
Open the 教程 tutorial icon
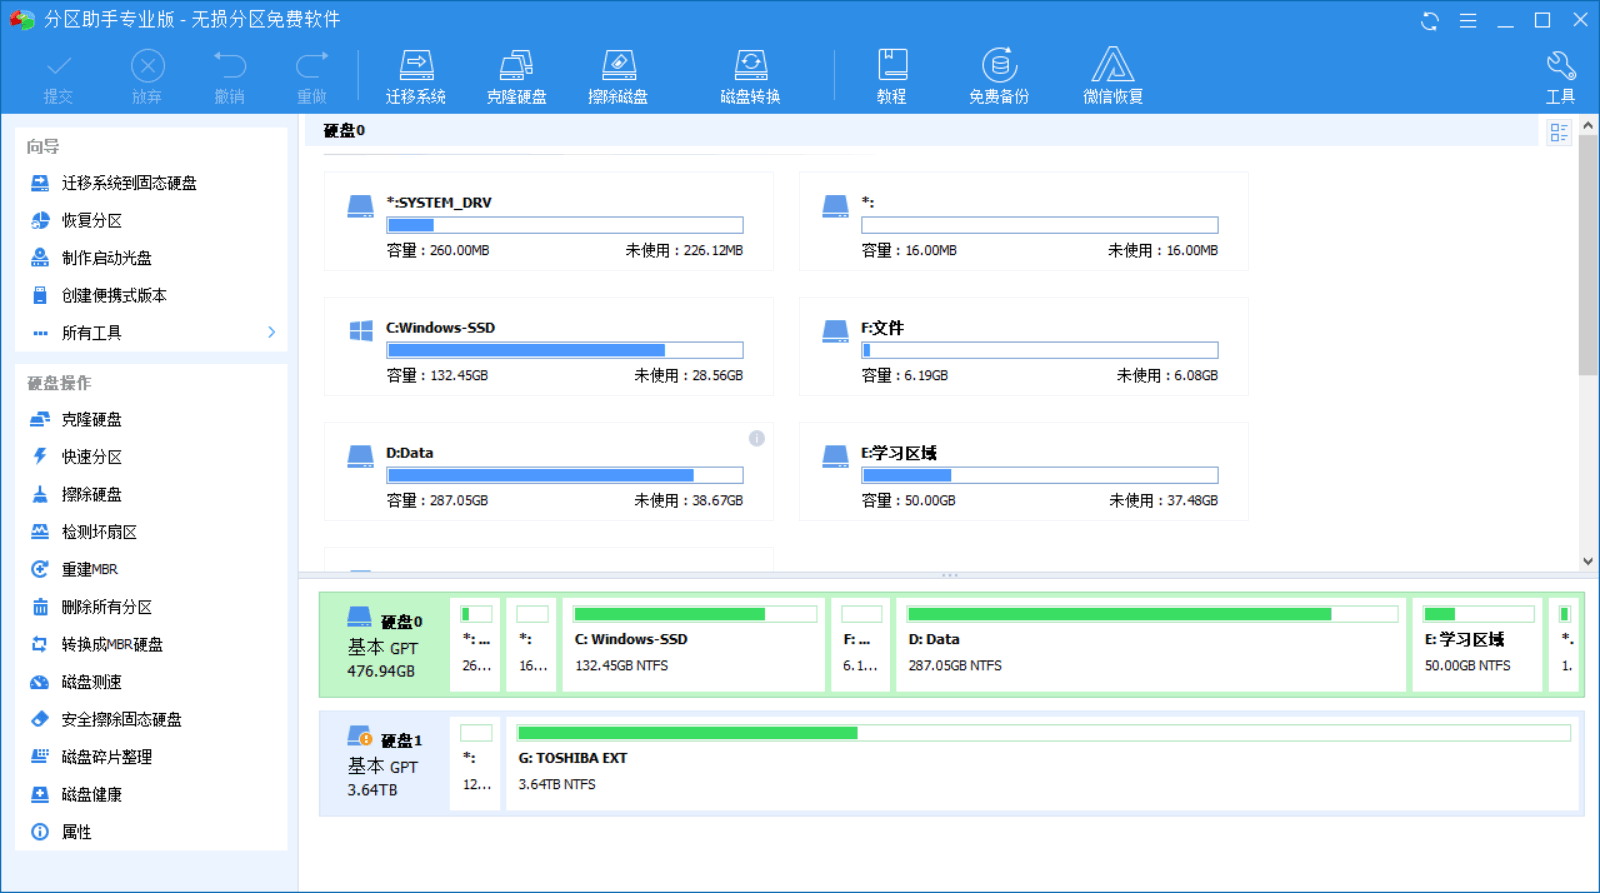(892, 77)
